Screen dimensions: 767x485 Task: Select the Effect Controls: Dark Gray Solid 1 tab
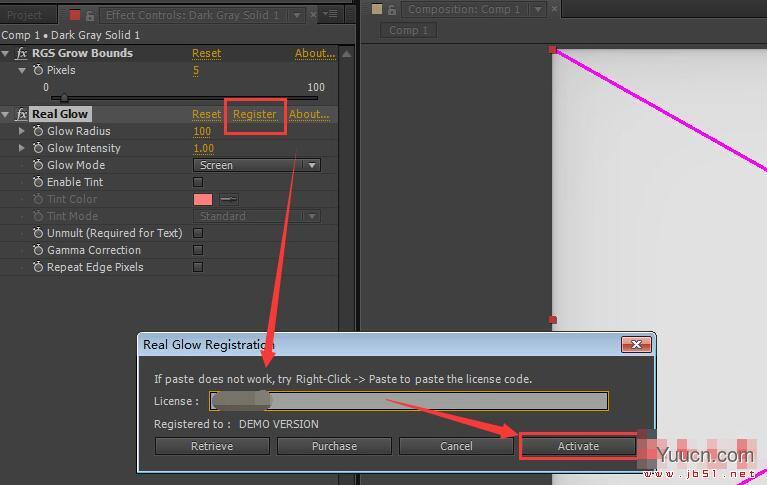click(x=192, y=15)
